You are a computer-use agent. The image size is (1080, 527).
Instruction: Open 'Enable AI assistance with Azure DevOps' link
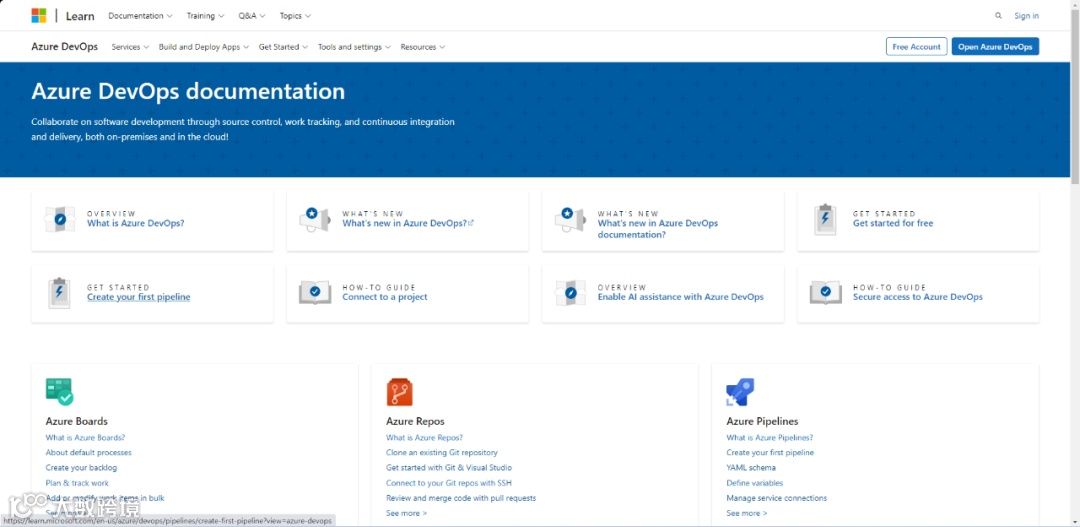pos(681,297)
